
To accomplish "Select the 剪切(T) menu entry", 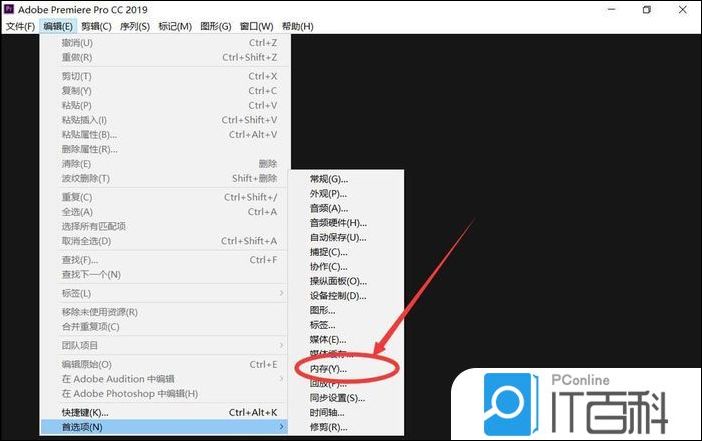I will (164, 77).
